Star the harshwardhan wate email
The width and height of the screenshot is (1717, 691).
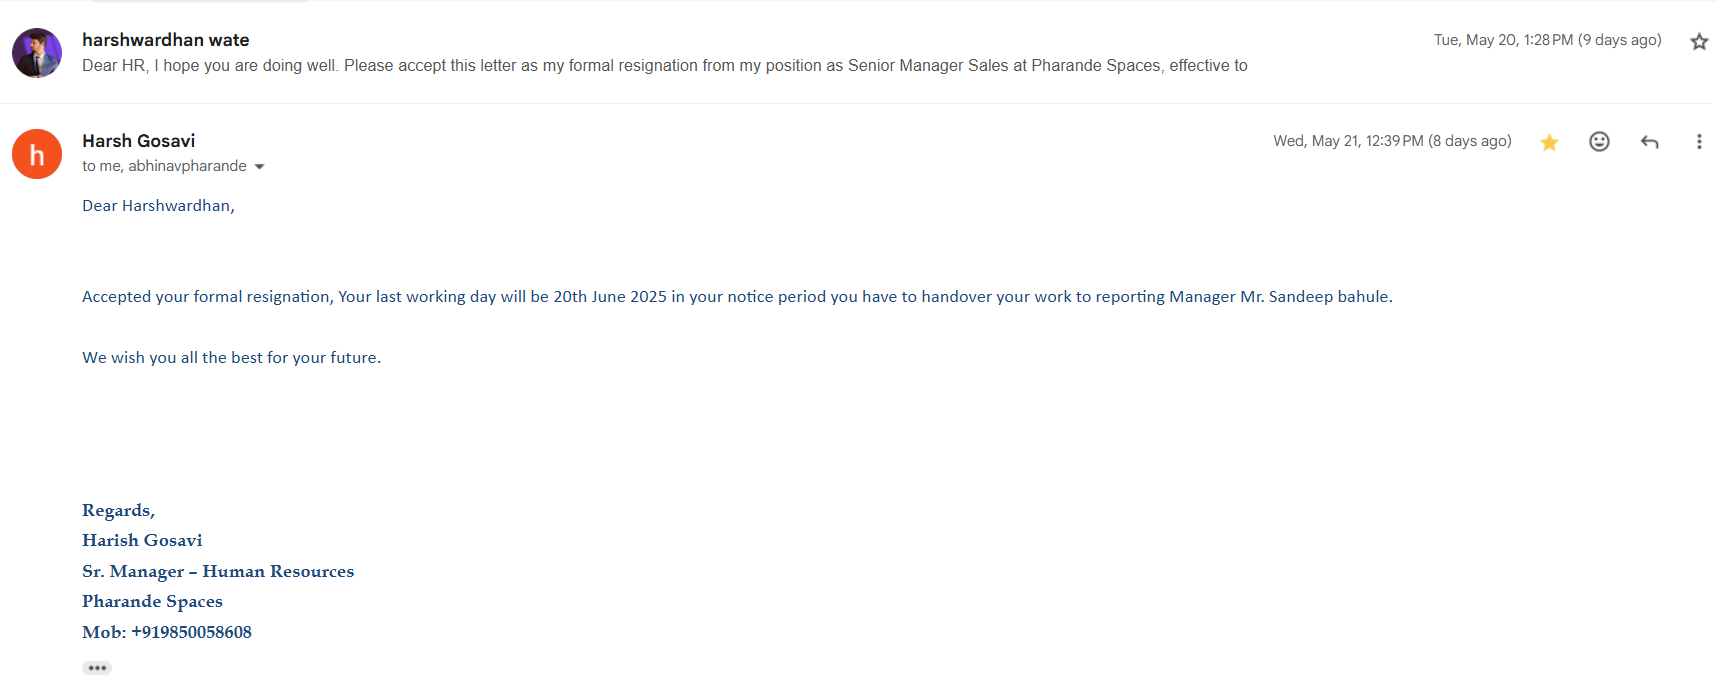(1698, 42)
